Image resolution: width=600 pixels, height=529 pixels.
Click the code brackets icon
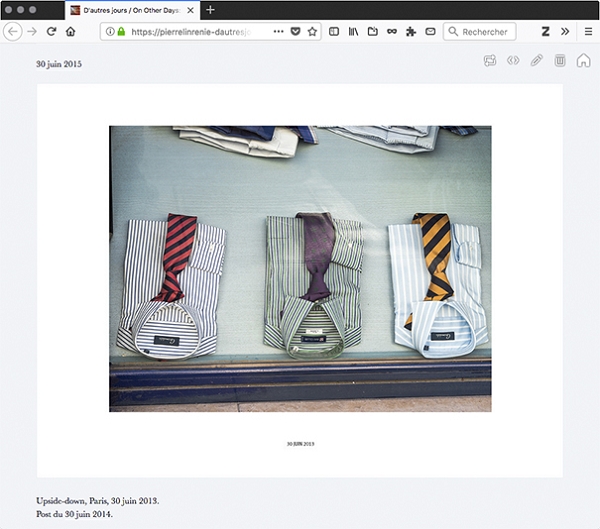[513, 61]
